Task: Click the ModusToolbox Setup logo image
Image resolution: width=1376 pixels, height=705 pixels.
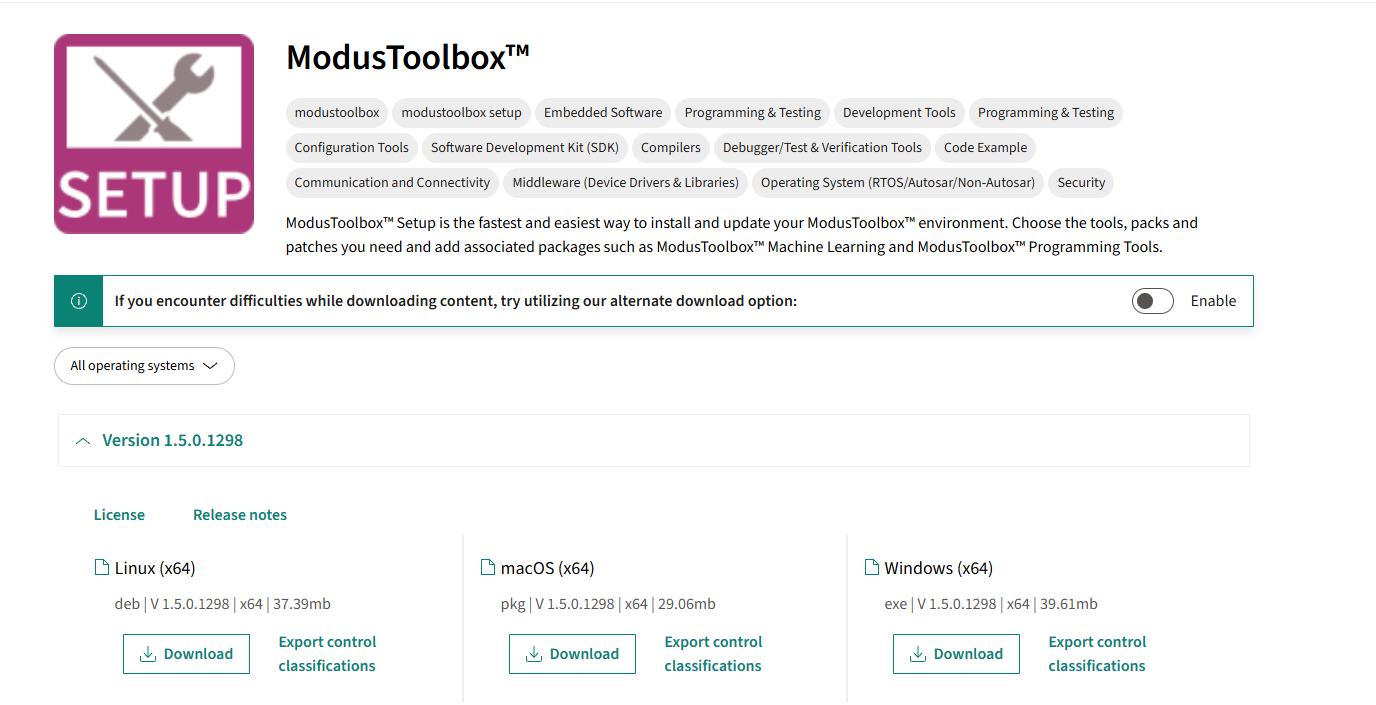Action: click(x=154, y=134)
